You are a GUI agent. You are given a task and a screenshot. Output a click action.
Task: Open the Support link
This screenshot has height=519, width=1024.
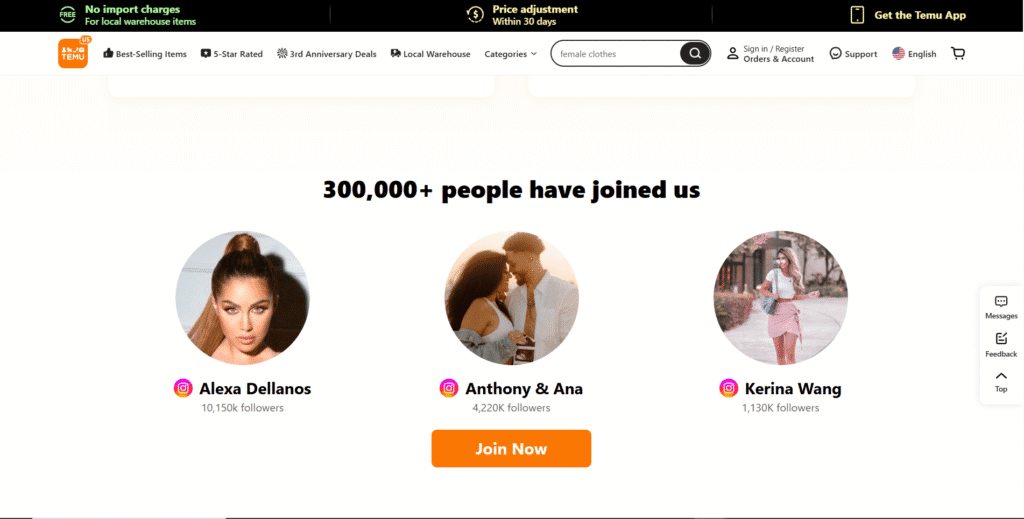[853, 54]
